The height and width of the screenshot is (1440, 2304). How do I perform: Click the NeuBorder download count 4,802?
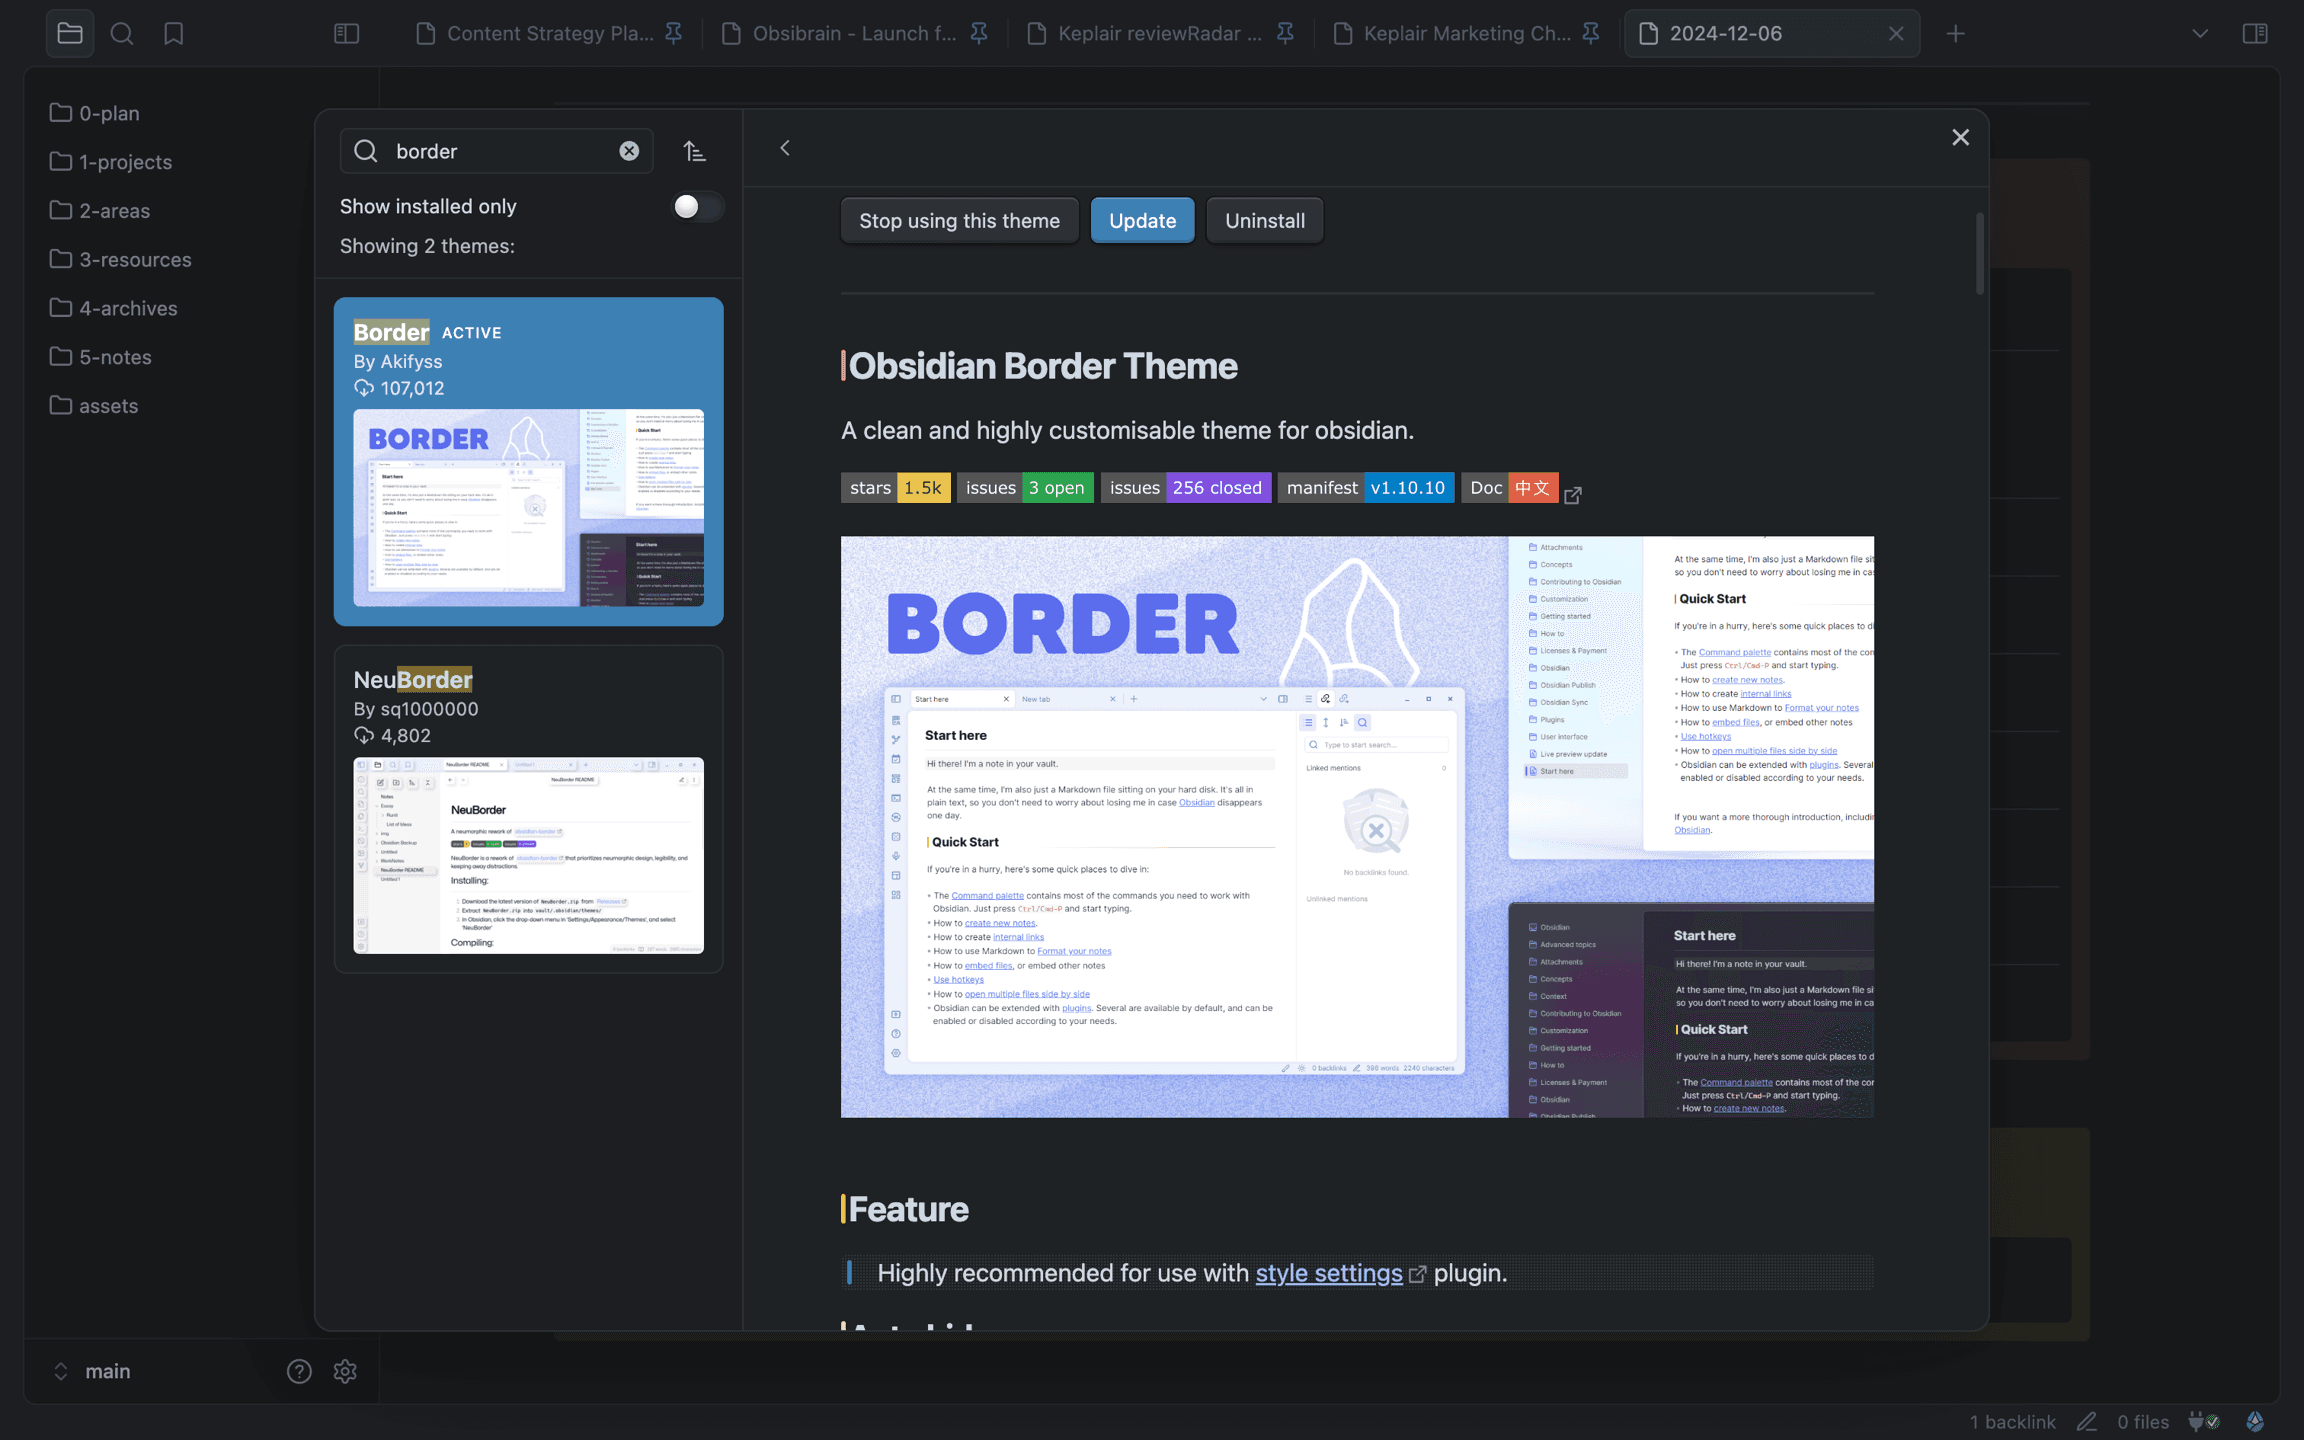coord(392,736)
